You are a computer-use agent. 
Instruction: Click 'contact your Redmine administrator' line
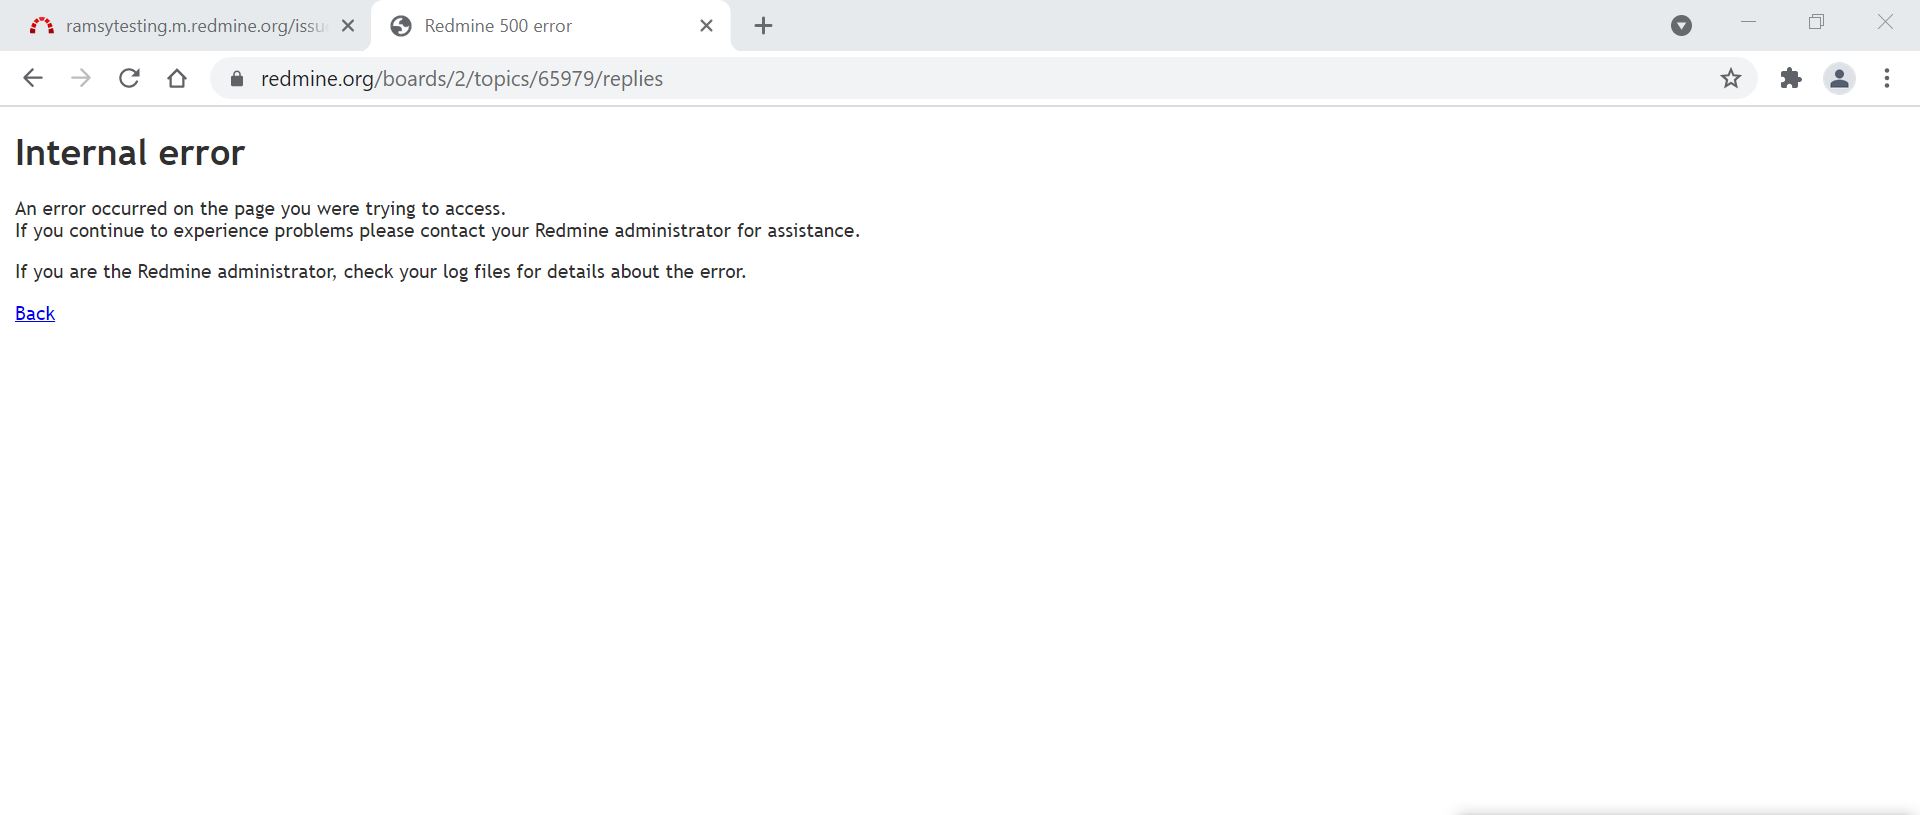point(437,230)
